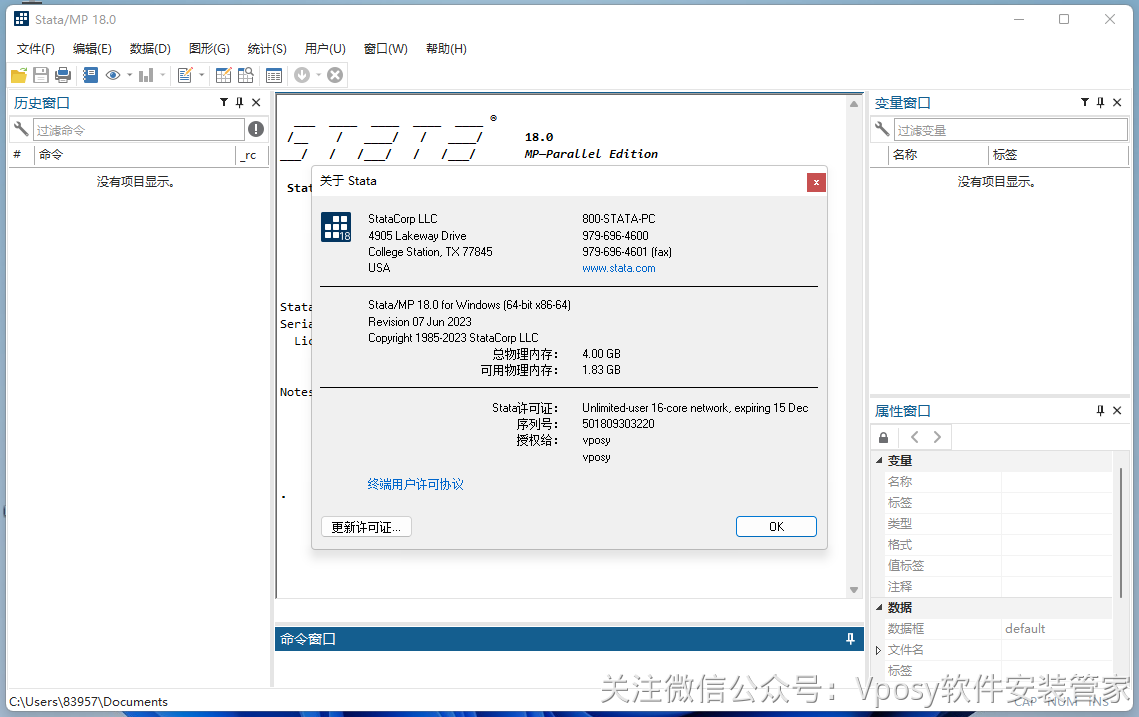1139x717 pixels.
Task: Click the Viewer eye icon
Action: [x=113, y=75]
